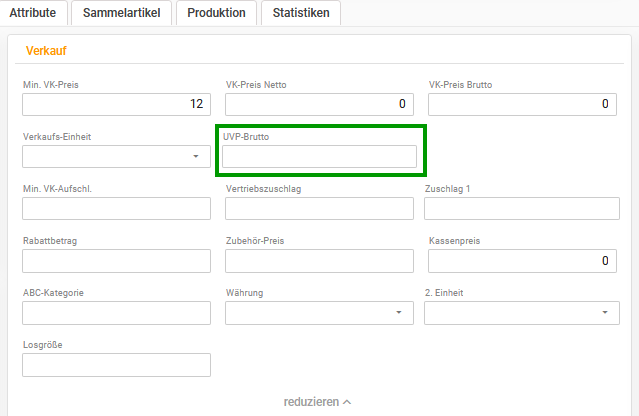Select the Produktion tab
This screenshot has width=639, height=416.
216,13
